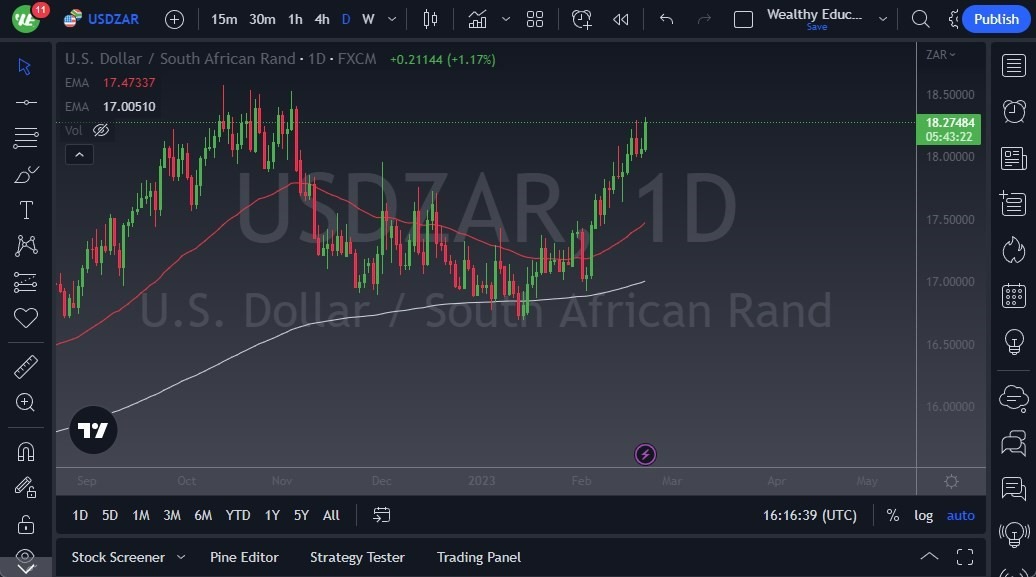Open the ZAR currency dropdown on the price axis
The width and height of the screenshot is (1036, 577).
coord(938,55)
